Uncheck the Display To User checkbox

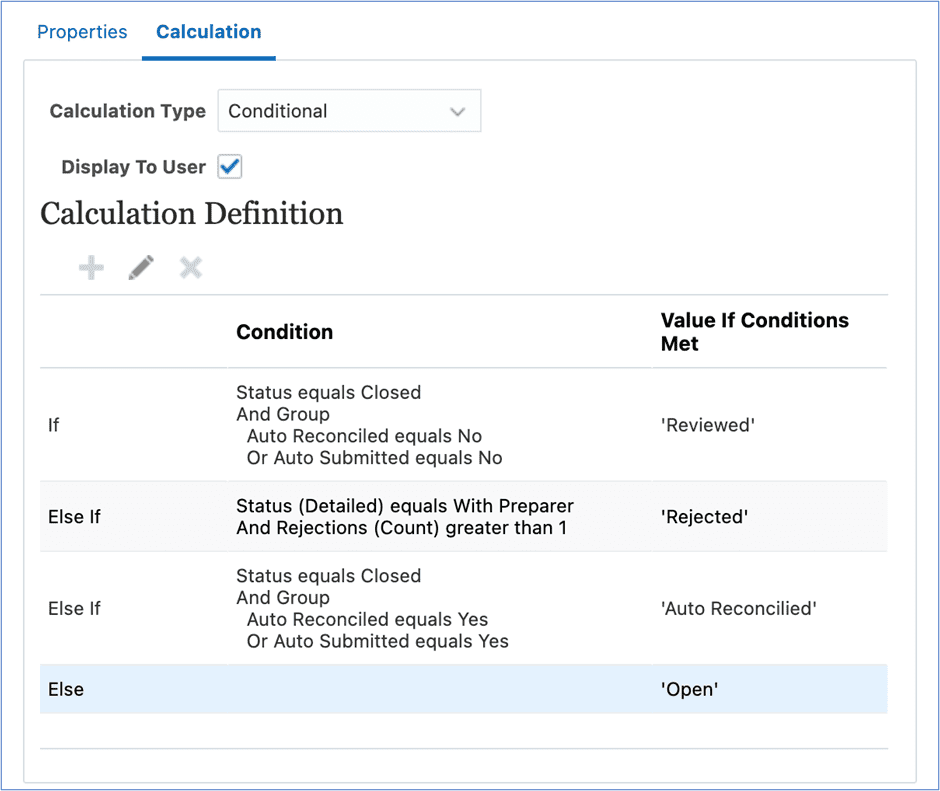pyautogui.click(x=230, y=166)
